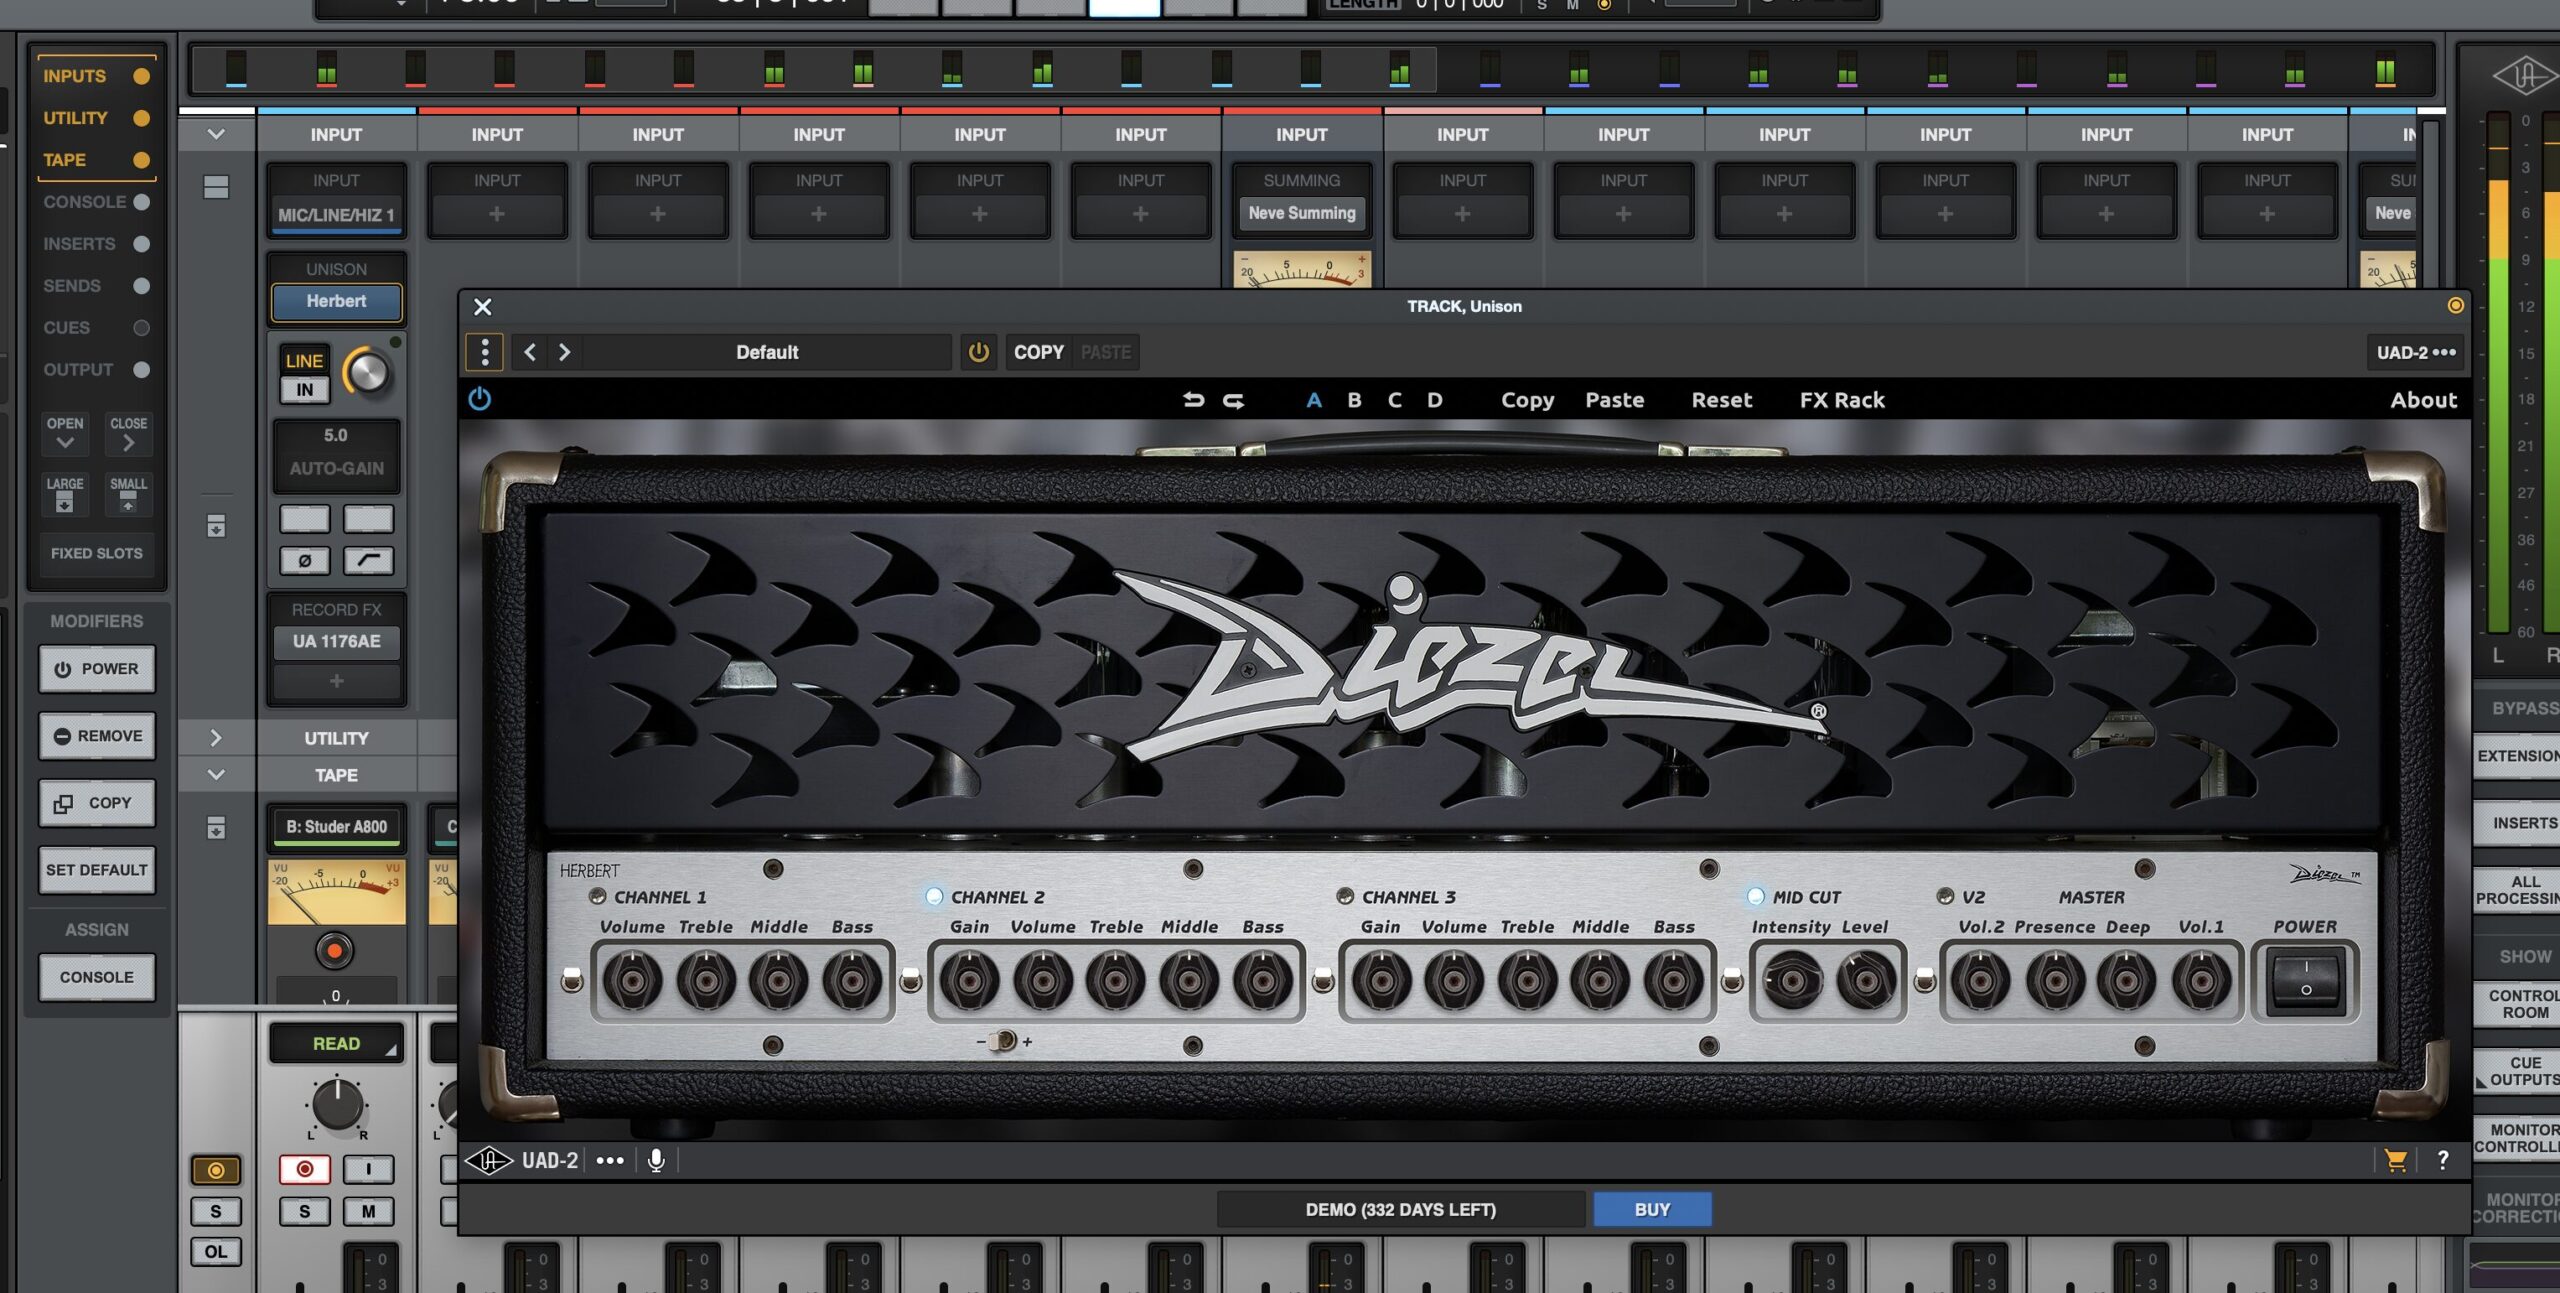
Task: Open the question mark help icon
Action: click(x=2443, y=1160)
